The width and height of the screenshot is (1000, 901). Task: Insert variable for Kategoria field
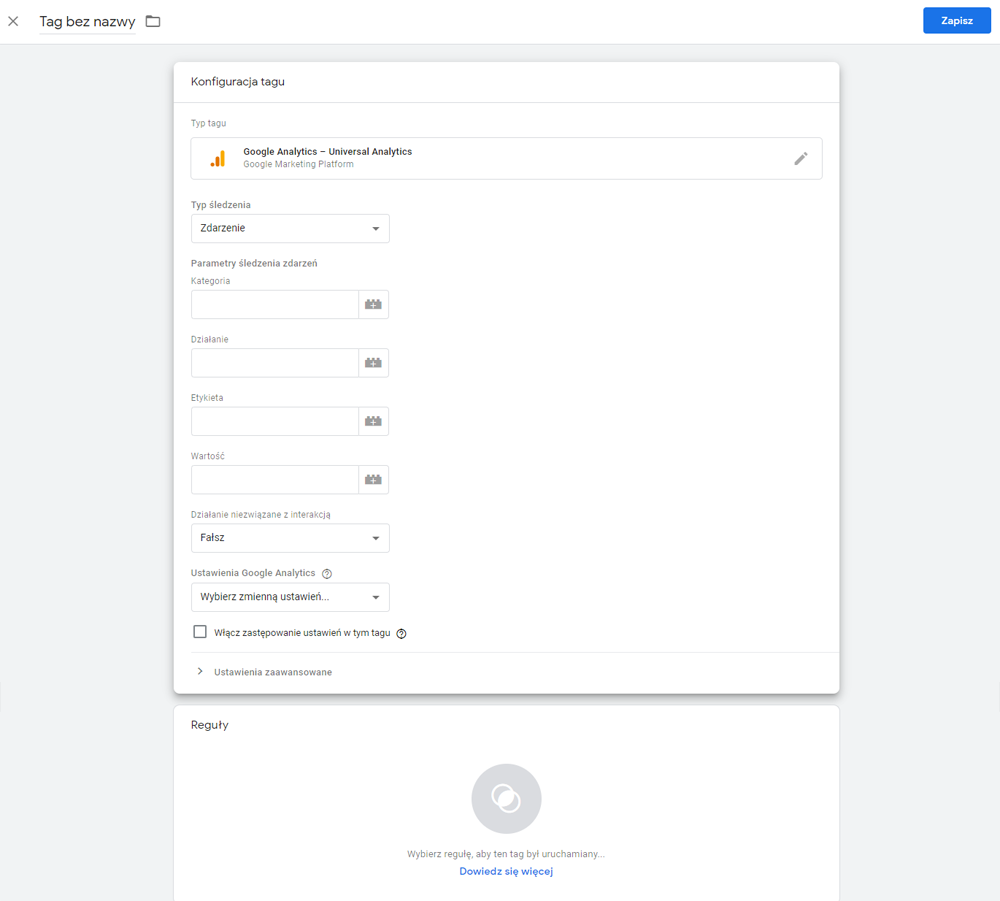click(373, 305)
